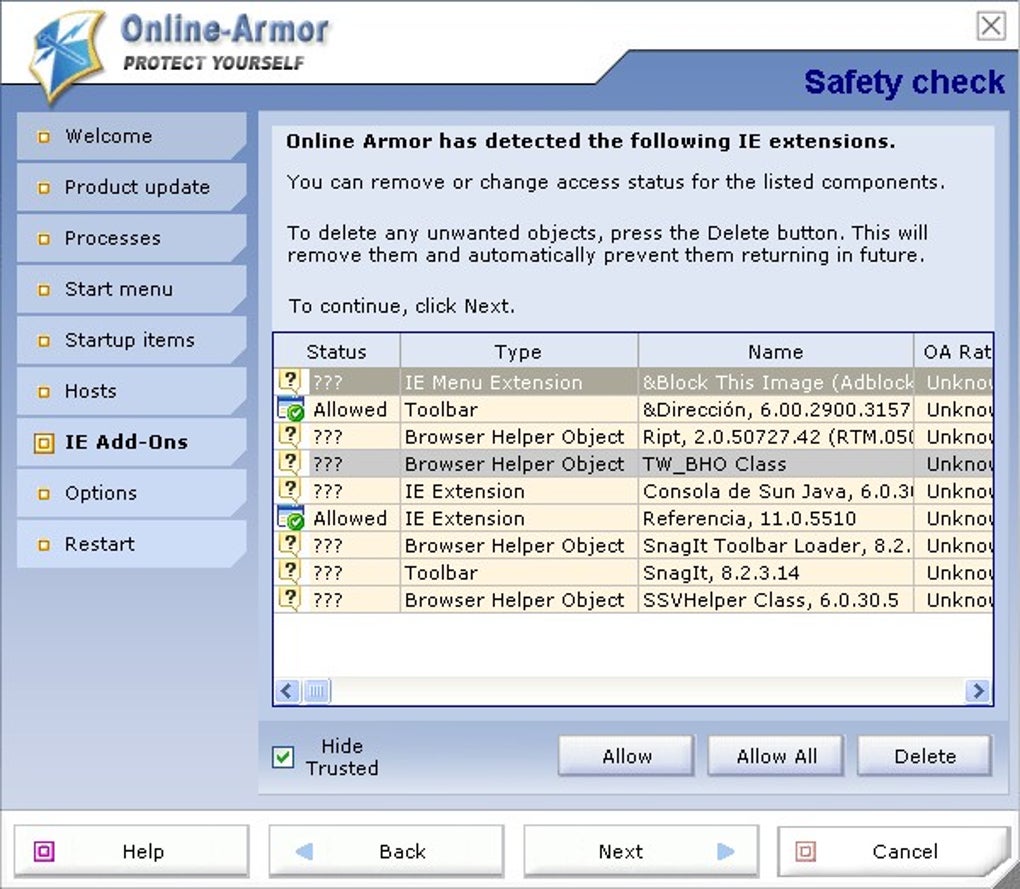Select the 'Ript, 2.0.50727.42' name cell
This screenshot has width=1020, height=889.
(776, 436)
